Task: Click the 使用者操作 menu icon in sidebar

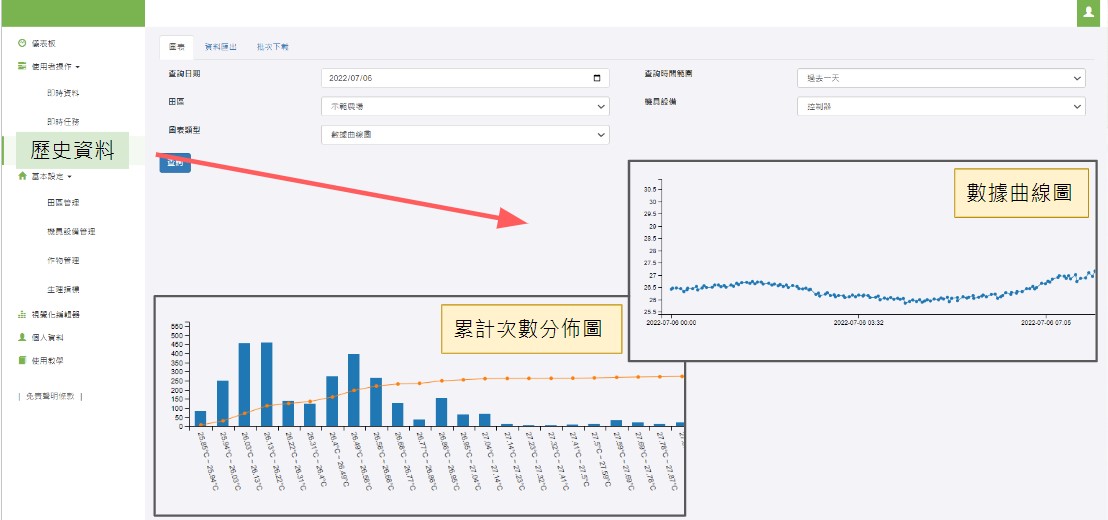Action: (22, 67)
